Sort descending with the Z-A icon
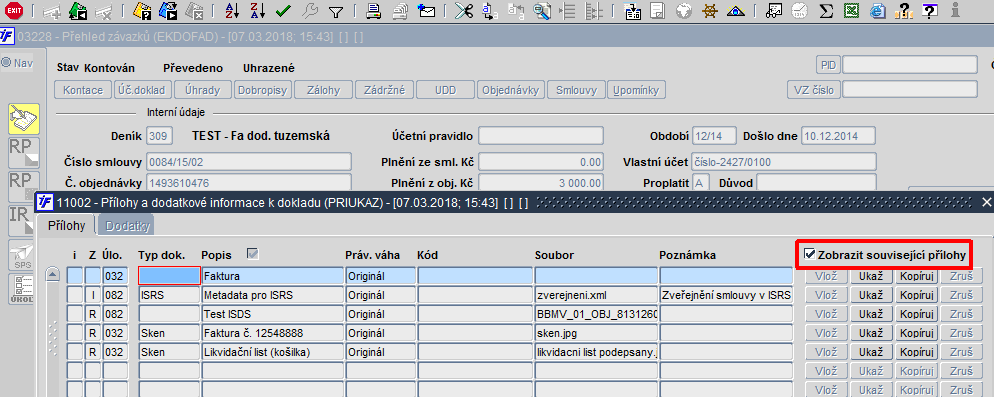The width and height of the screenshot is (994, 397). 257,11
